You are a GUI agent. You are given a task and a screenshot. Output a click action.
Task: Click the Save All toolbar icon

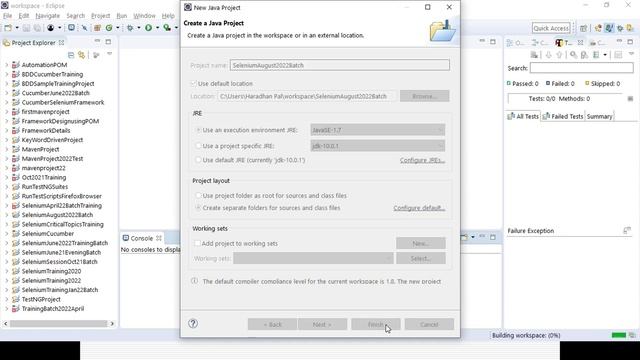click(x=37, y=28)
